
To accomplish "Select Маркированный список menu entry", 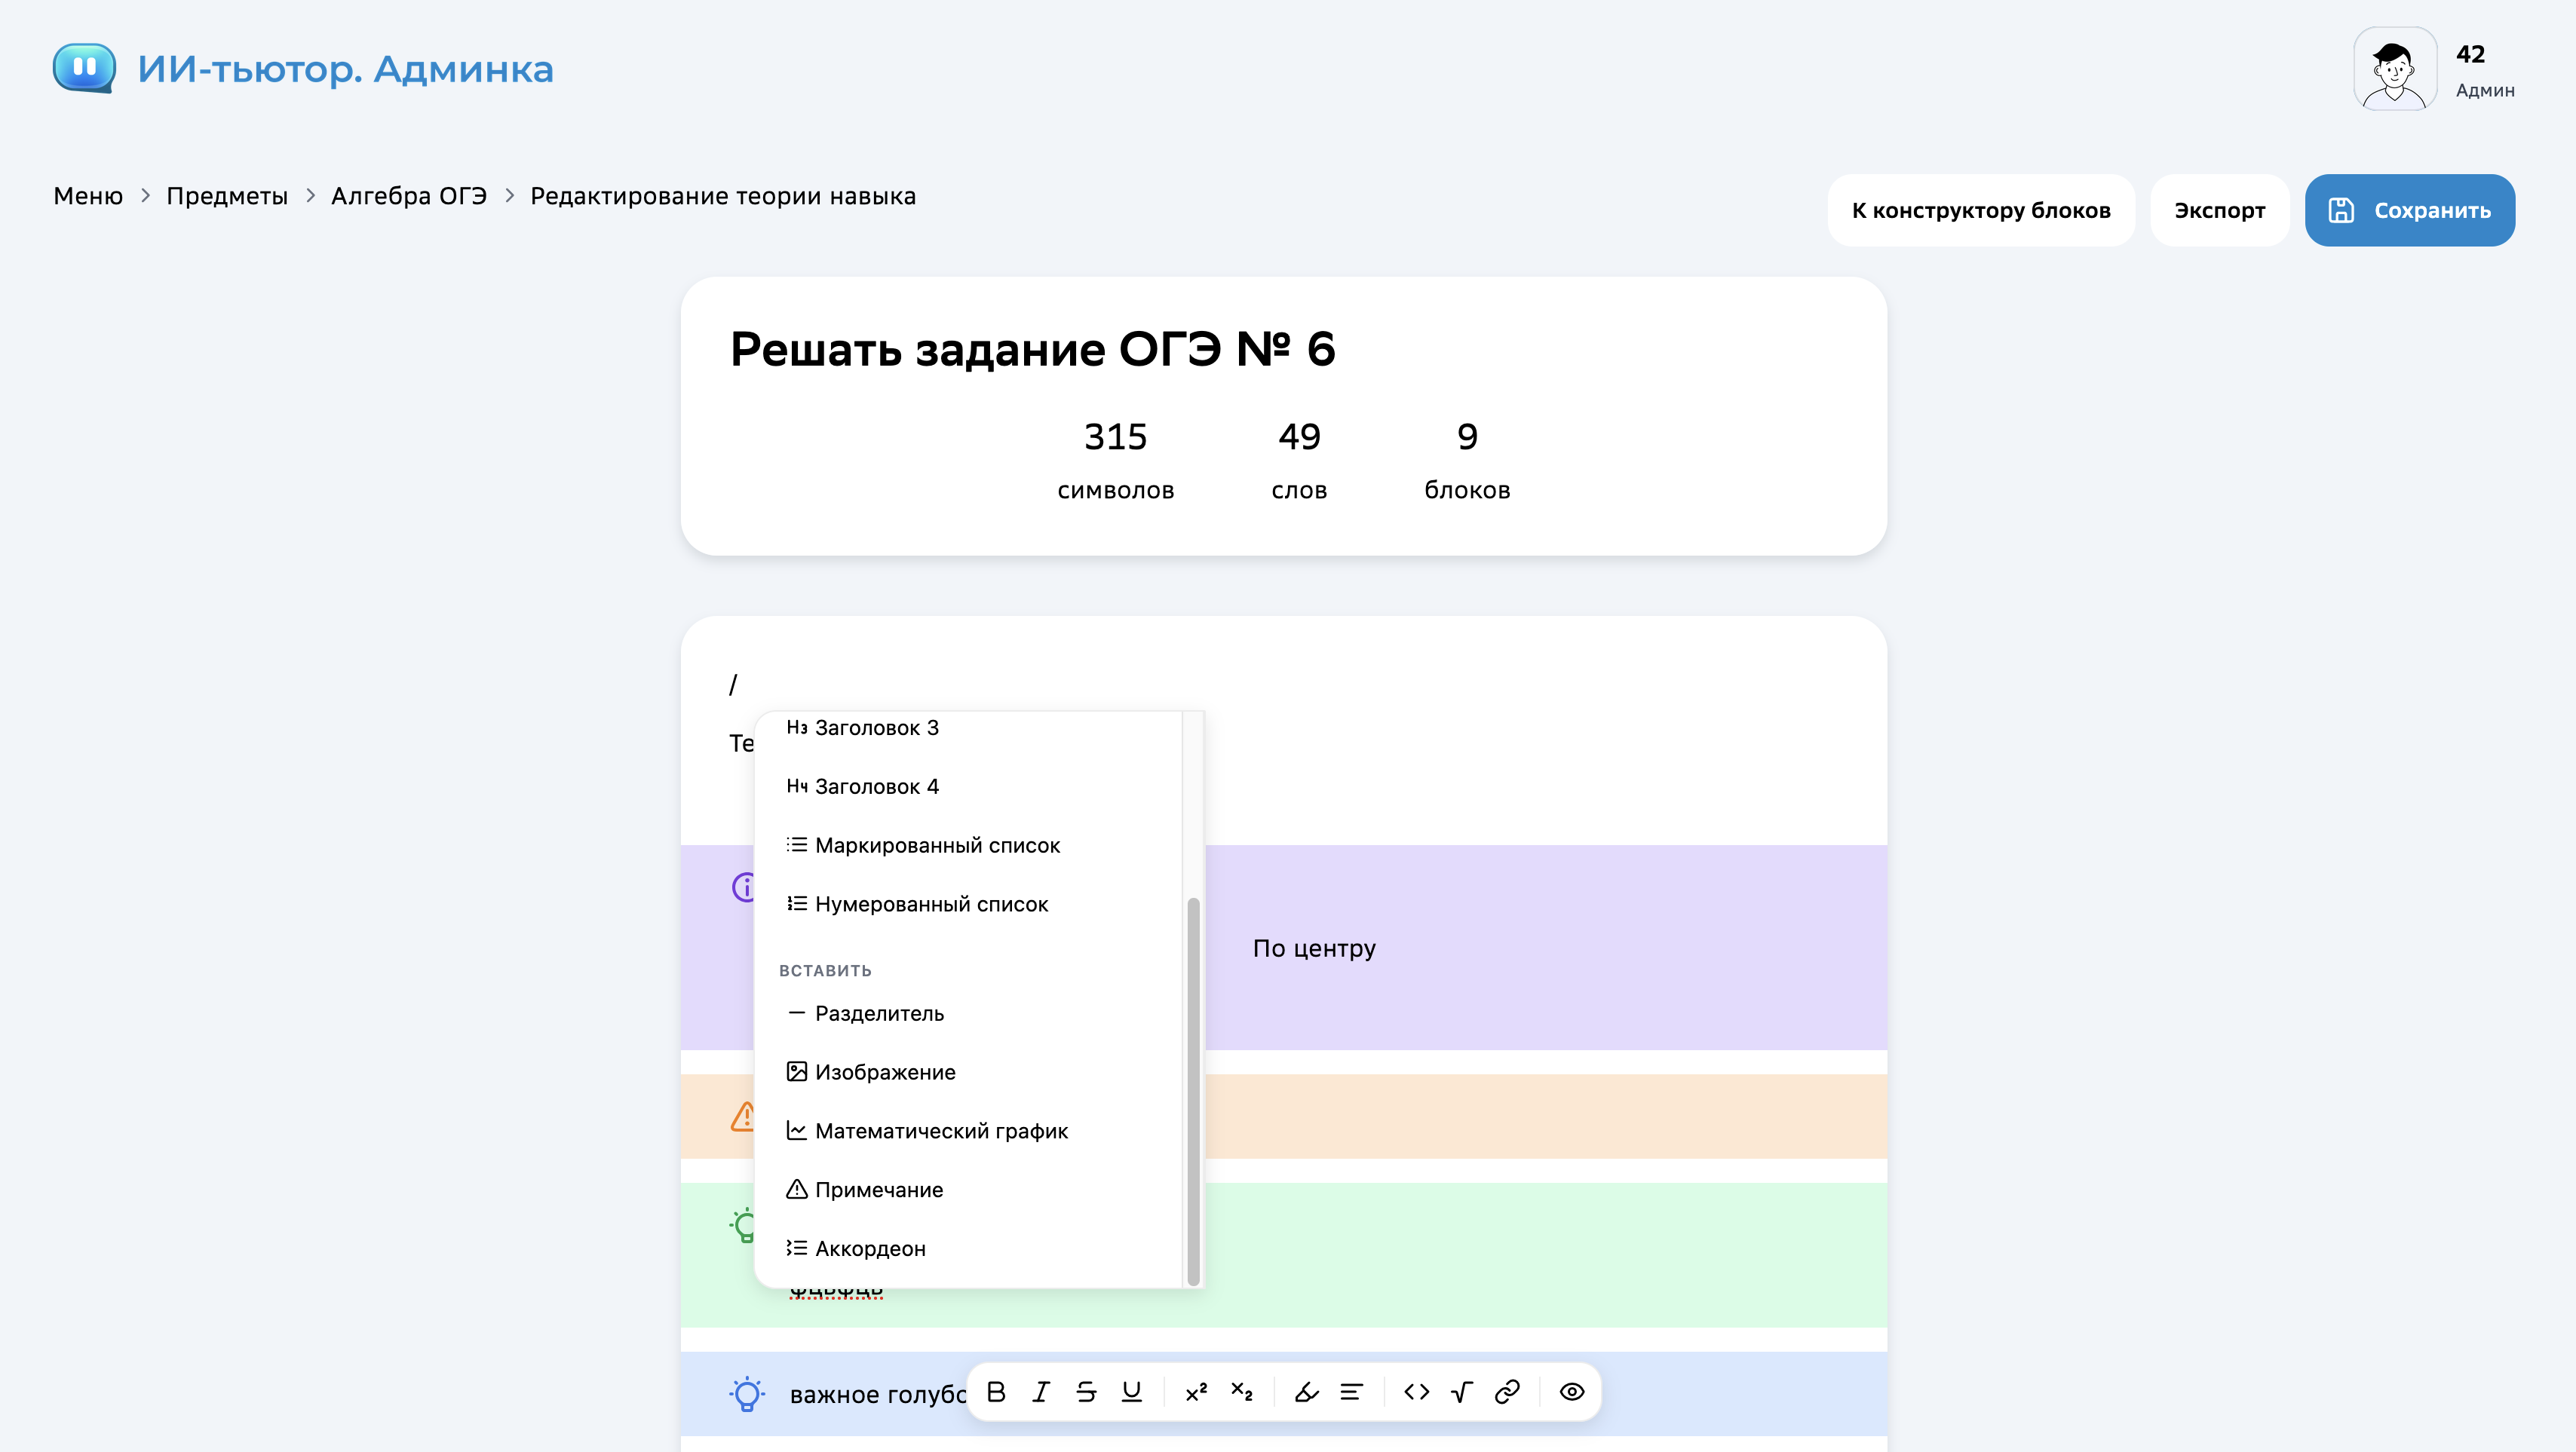I will tap(937, 845).
